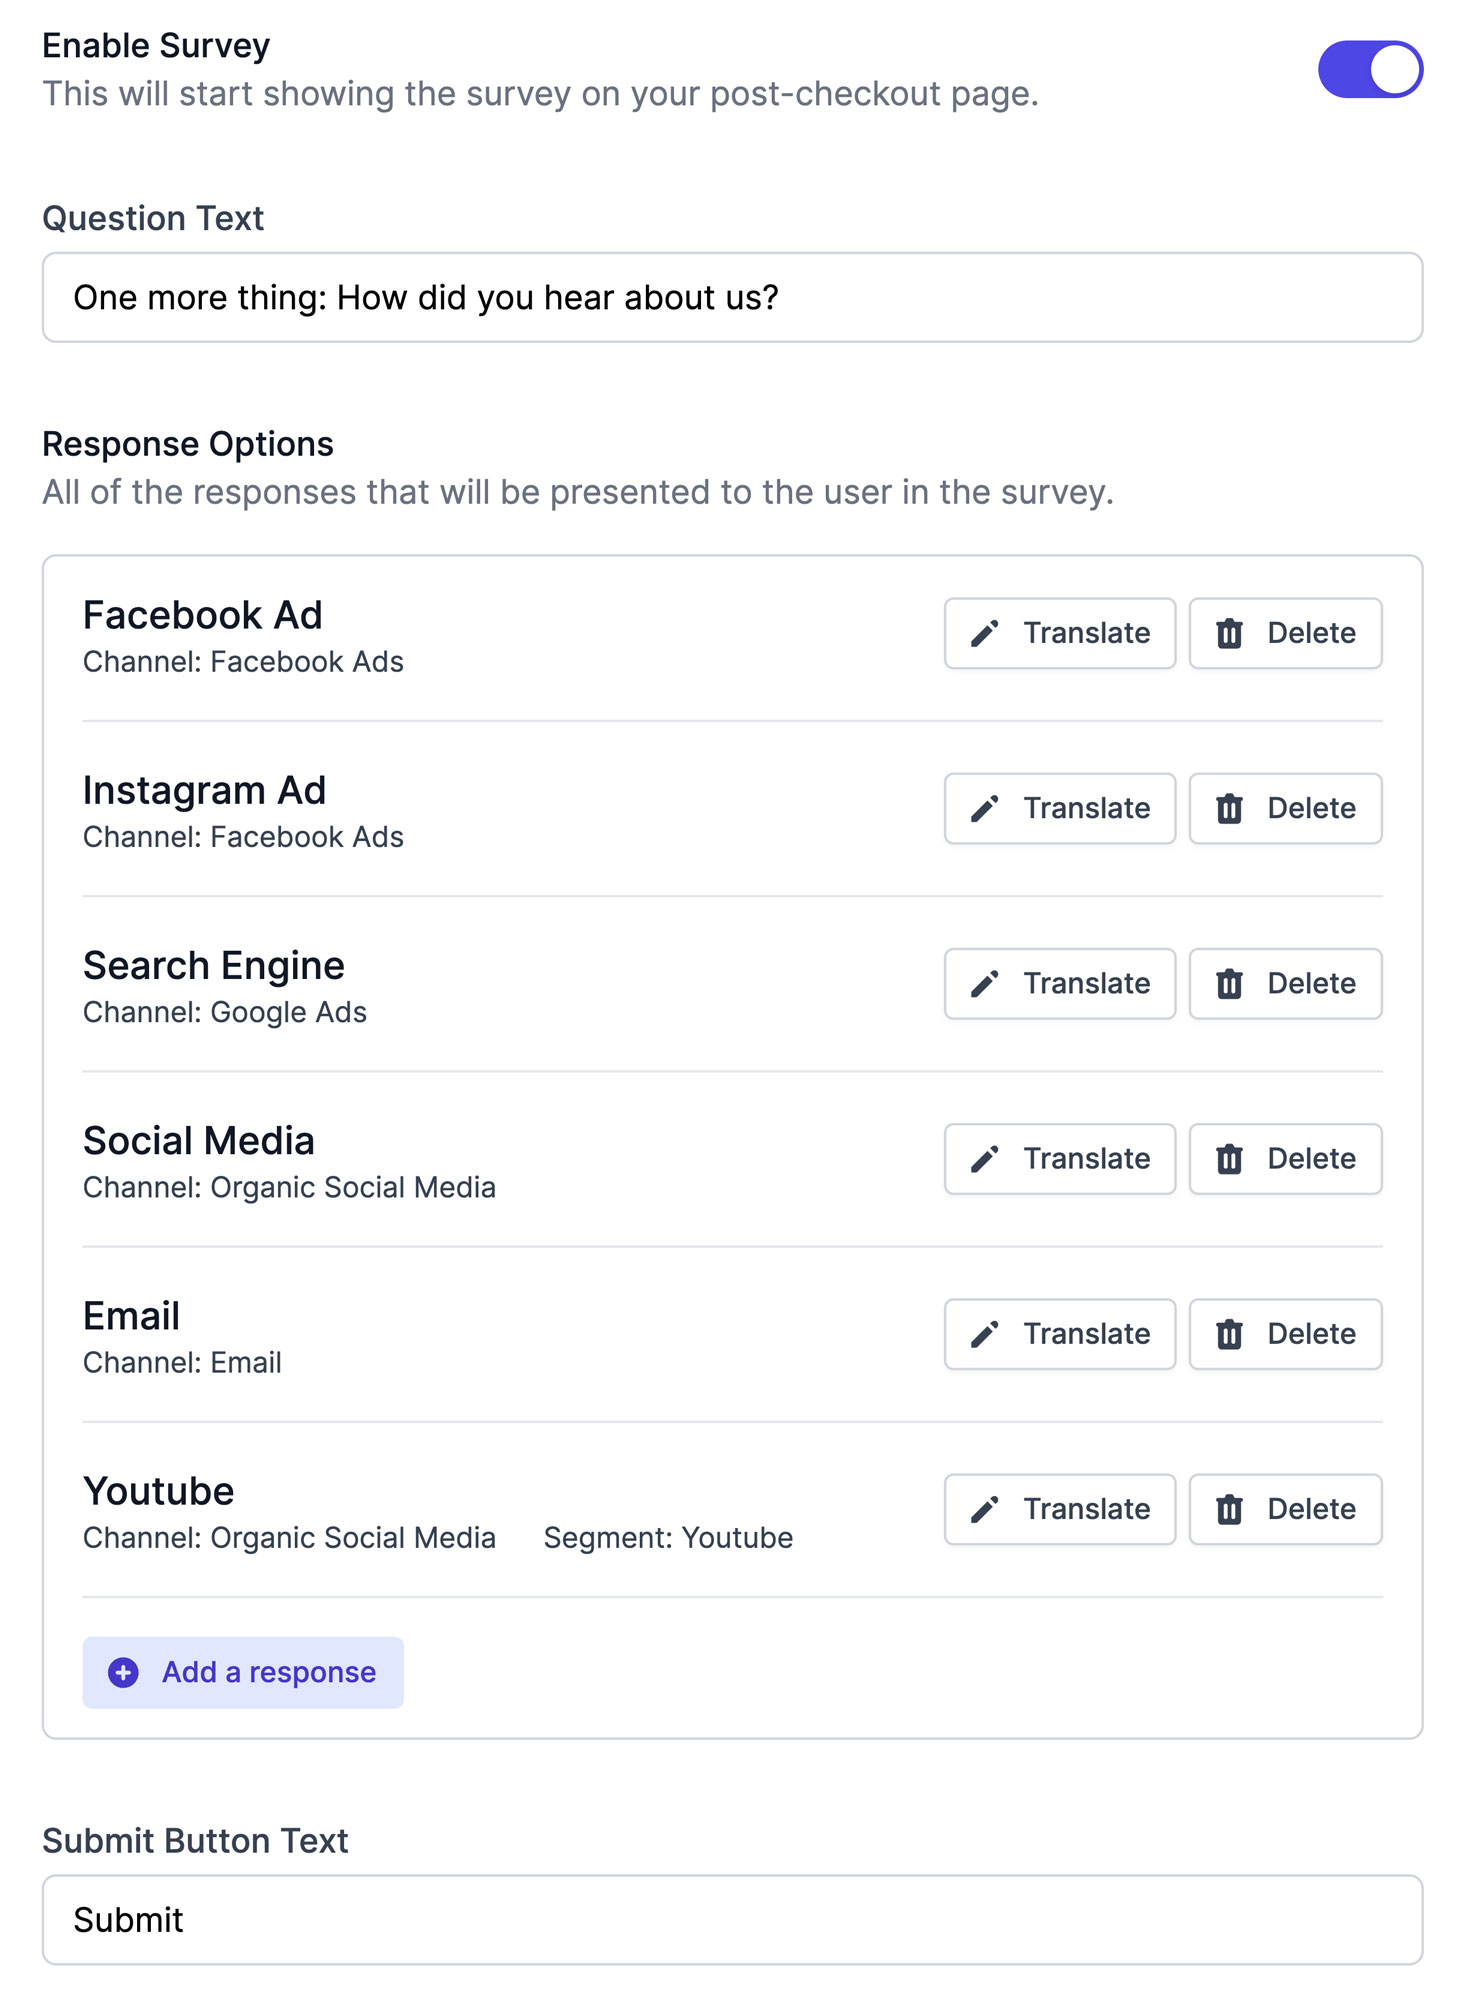
Task: Delete the Instagram Ad response option
Action: point(1285,808)
